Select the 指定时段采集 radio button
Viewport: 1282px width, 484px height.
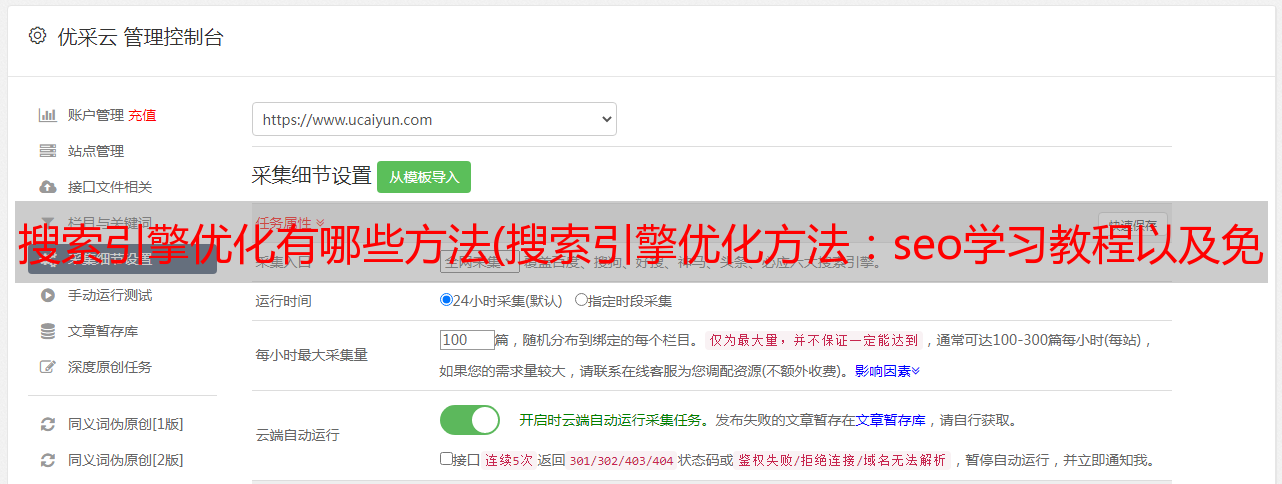581,300
